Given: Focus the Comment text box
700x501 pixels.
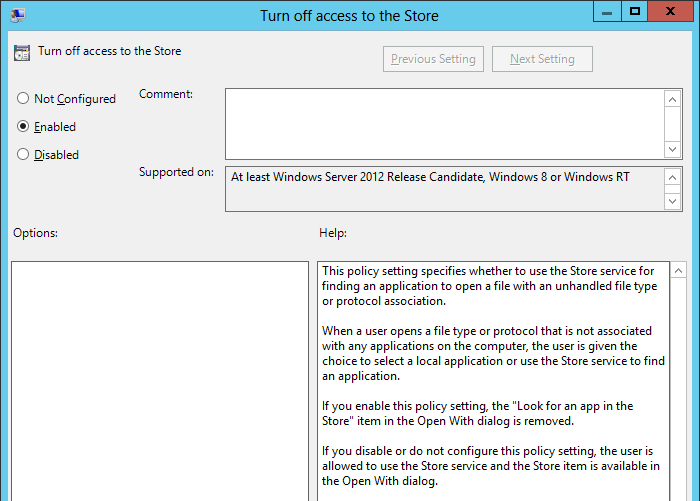Looking at the screenshot, I should pyautogui.click(x=444, y=123).
